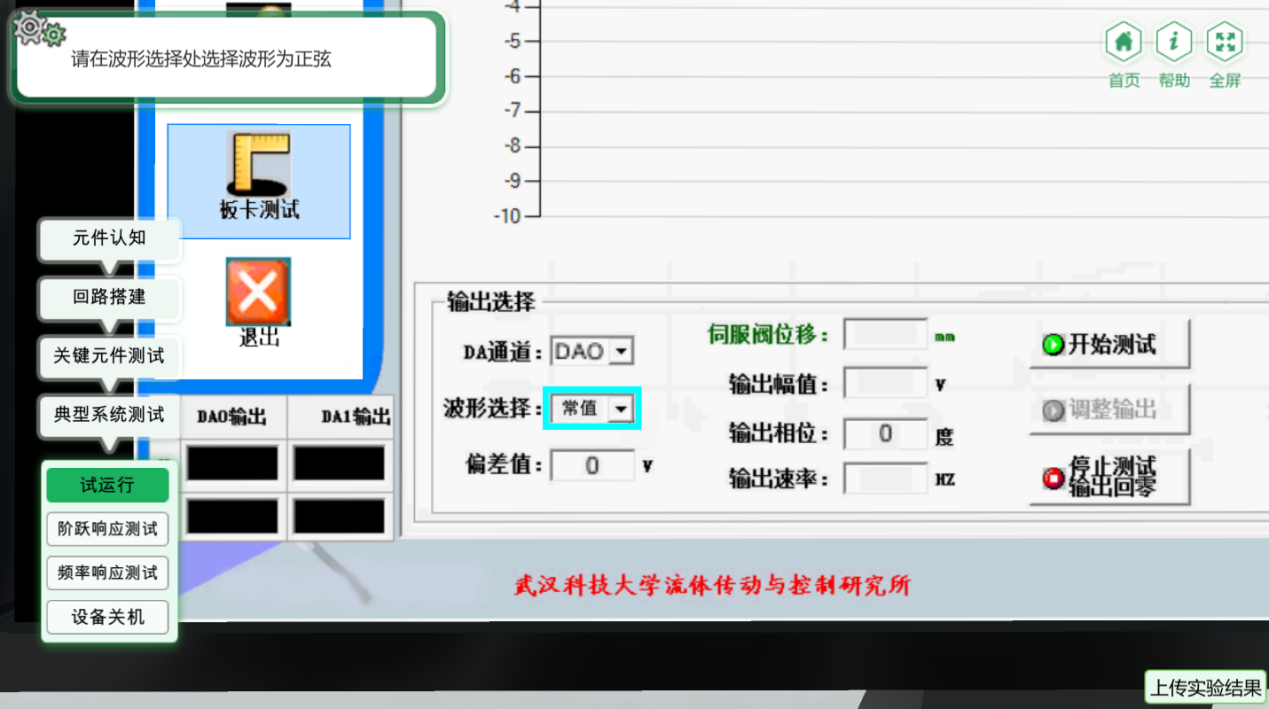This screenshot has width=1269, height=709.
Task: Click the Home hexagon icon
Action: tap(1123, 43)
